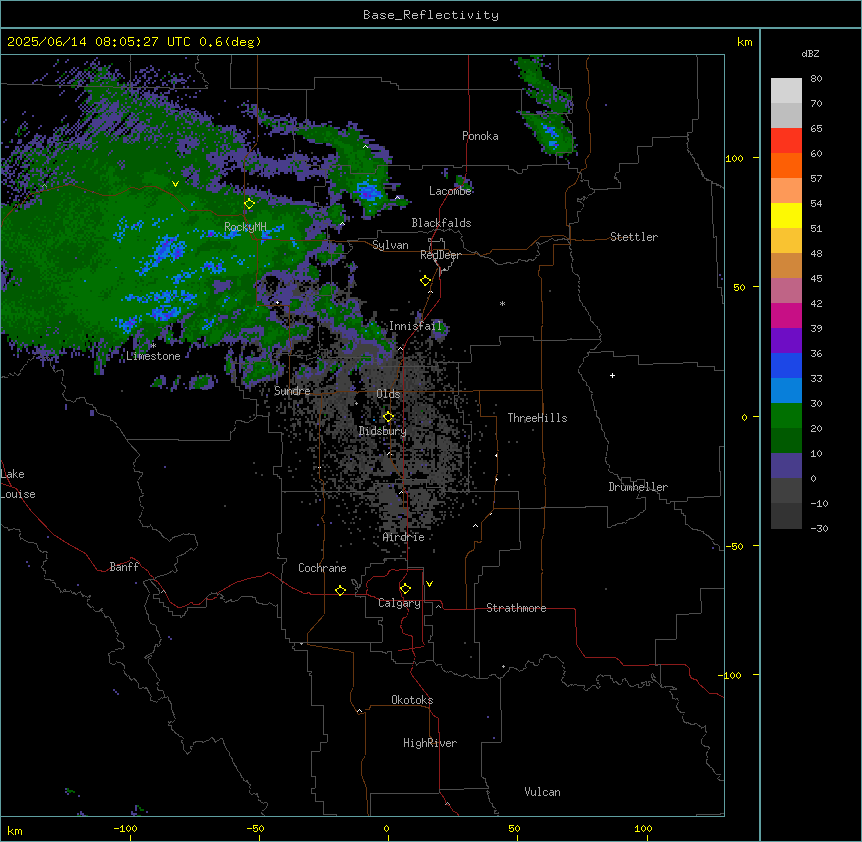Click the 10 dBZ slate legend swatch
The image size is (862, 842).
click(786, 466)
